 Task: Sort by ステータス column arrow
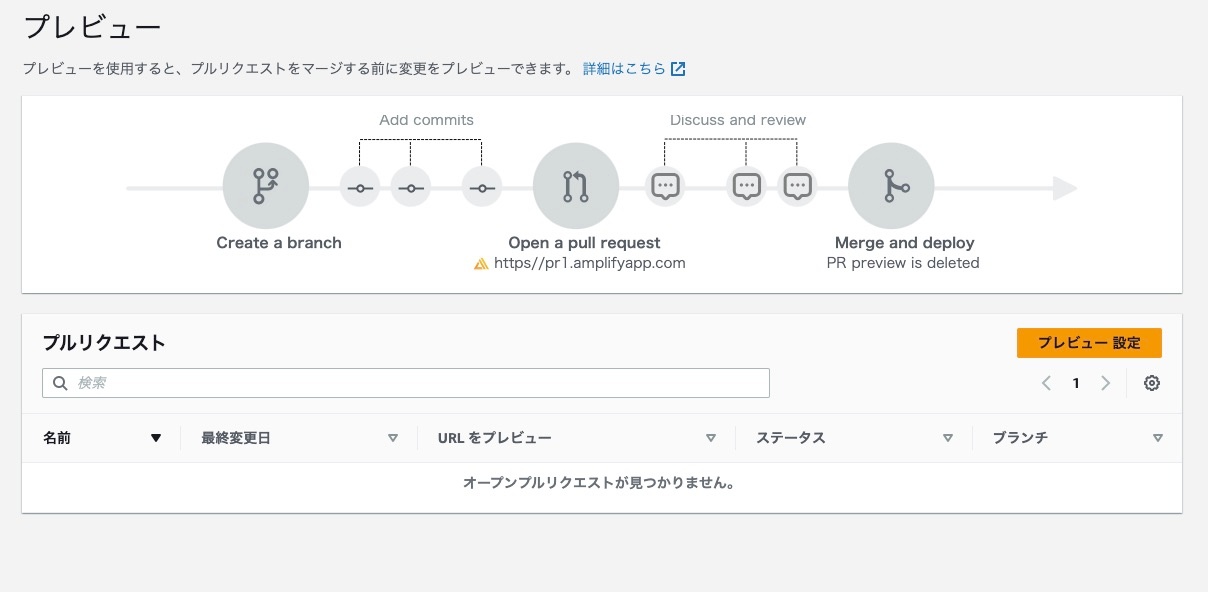[948, 438]
